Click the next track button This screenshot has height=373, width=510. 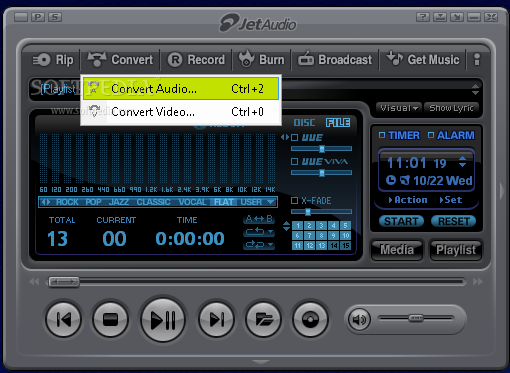tap(216, 320)
